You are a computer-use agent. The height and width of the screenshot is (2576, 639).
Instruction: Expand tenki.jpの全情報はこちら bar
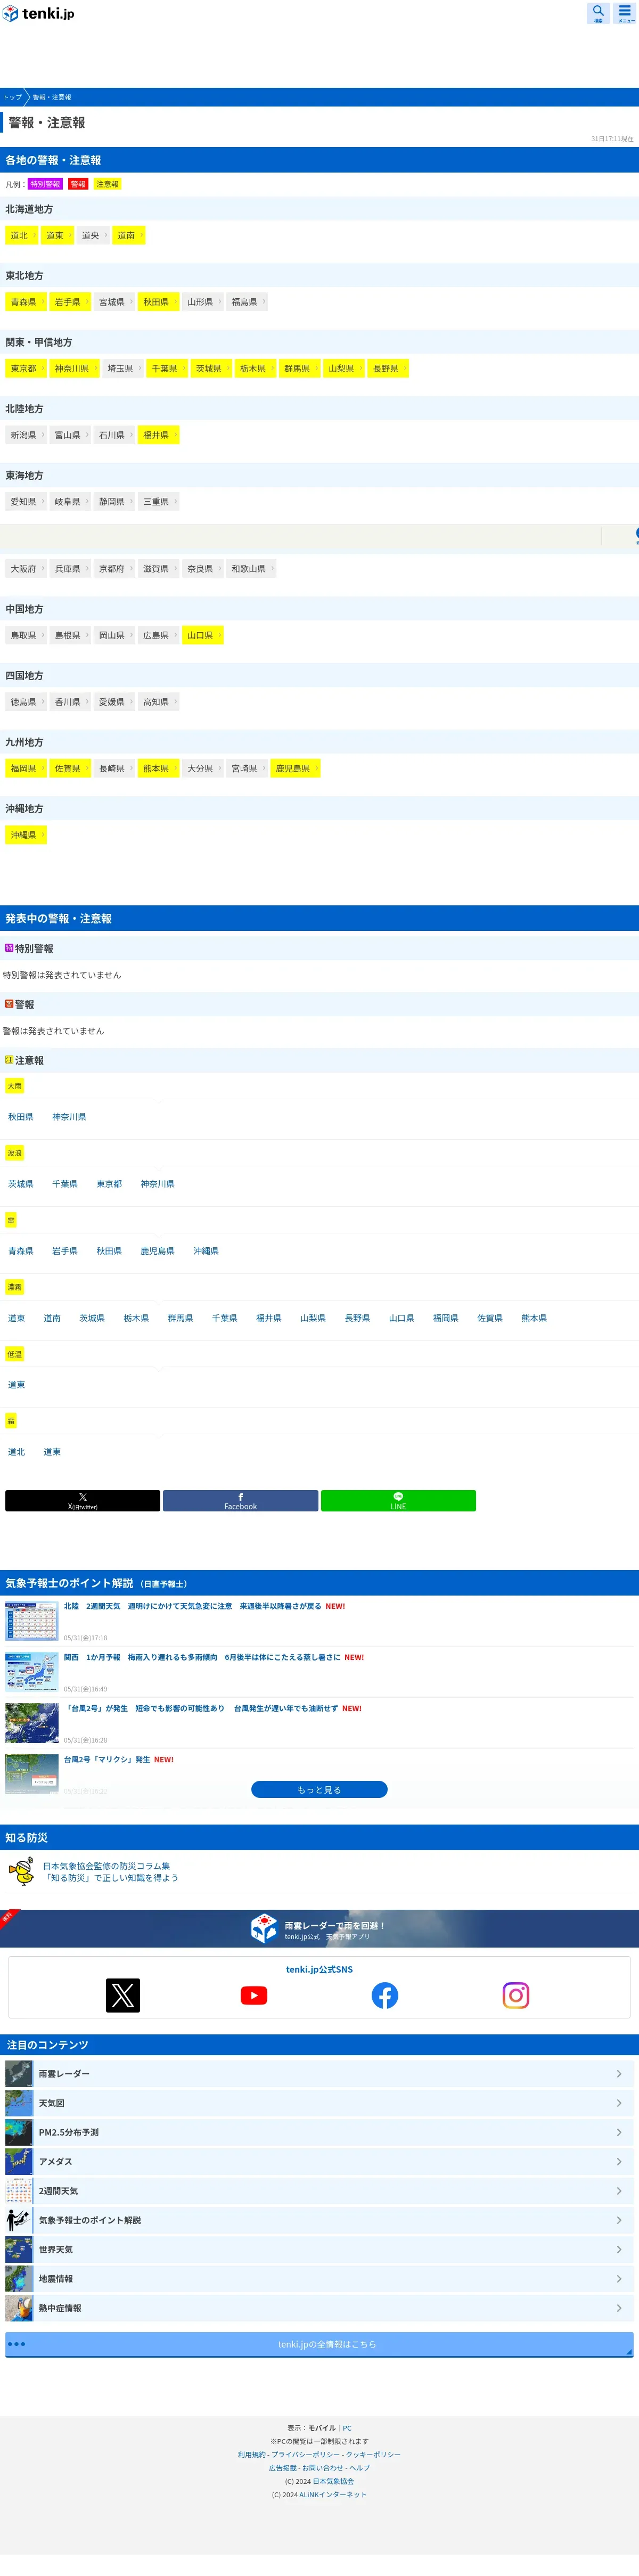click(319, 2344)
